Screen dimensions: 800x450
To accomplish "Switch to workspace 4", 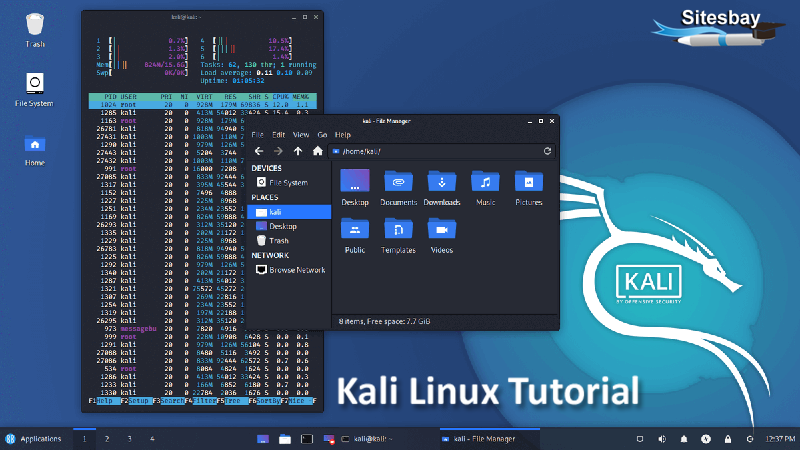I will tap(152, 439).
